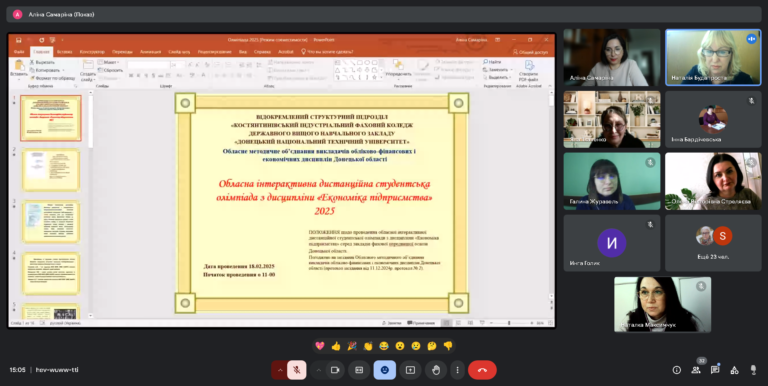The height and width of the screenshot is (386, 768).
Task: Select slide 3 thumbnail in PowerPoint panel
Action: [50, 221]
